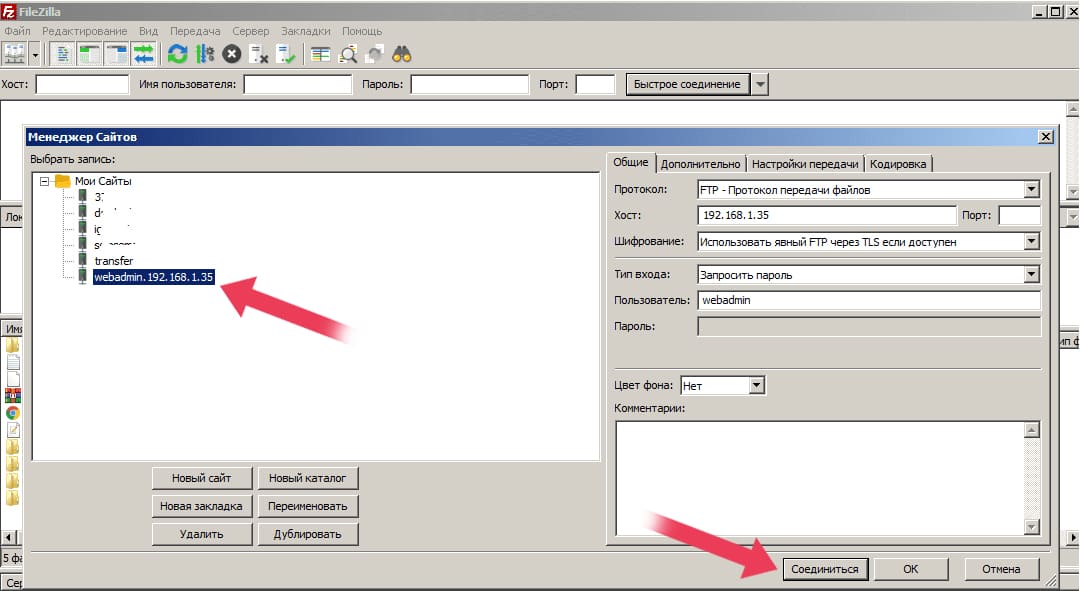
Task: Click the comments area scrollbar up arrow
Action: coord(1031,431)
